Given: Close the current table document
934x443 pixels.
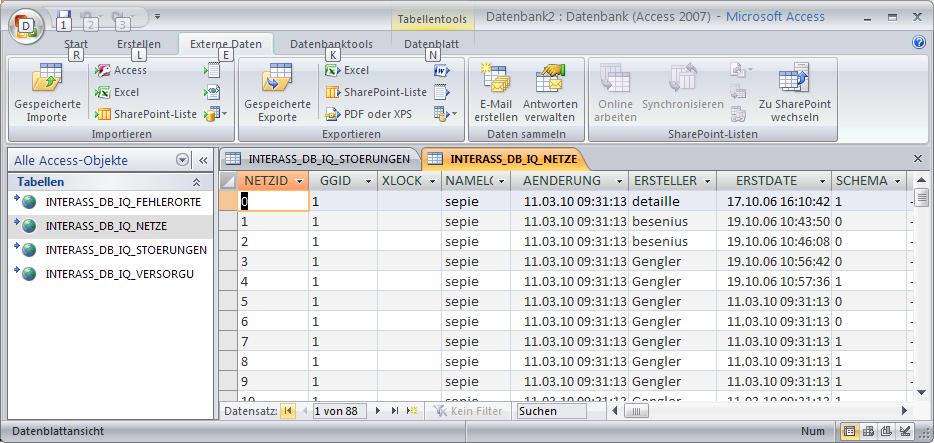Looking at the screenshot, I should (918, 159).
